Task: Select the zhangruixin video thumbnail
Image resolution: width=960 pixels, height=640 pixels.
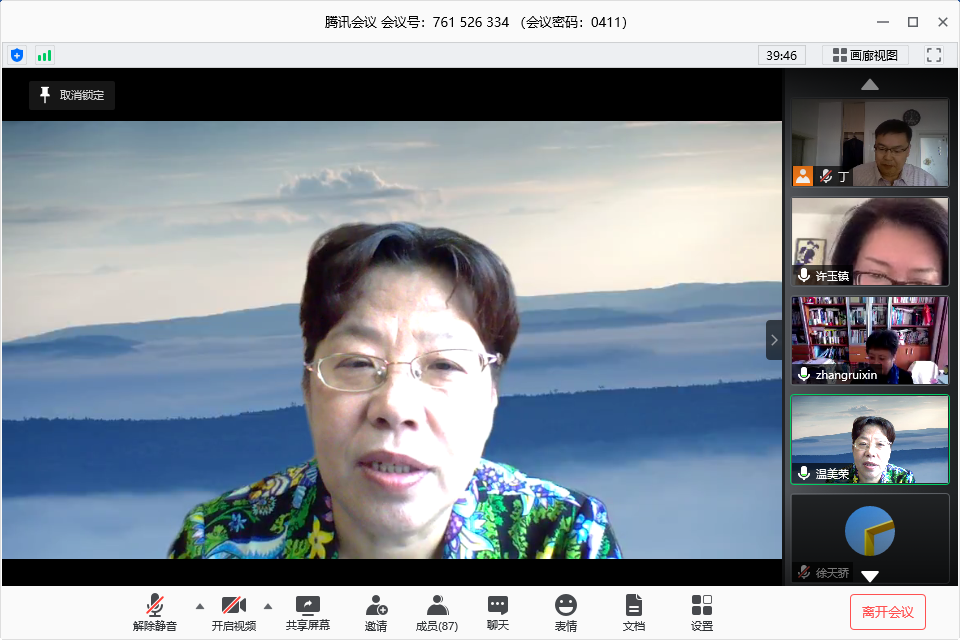Action: [869, 340]
